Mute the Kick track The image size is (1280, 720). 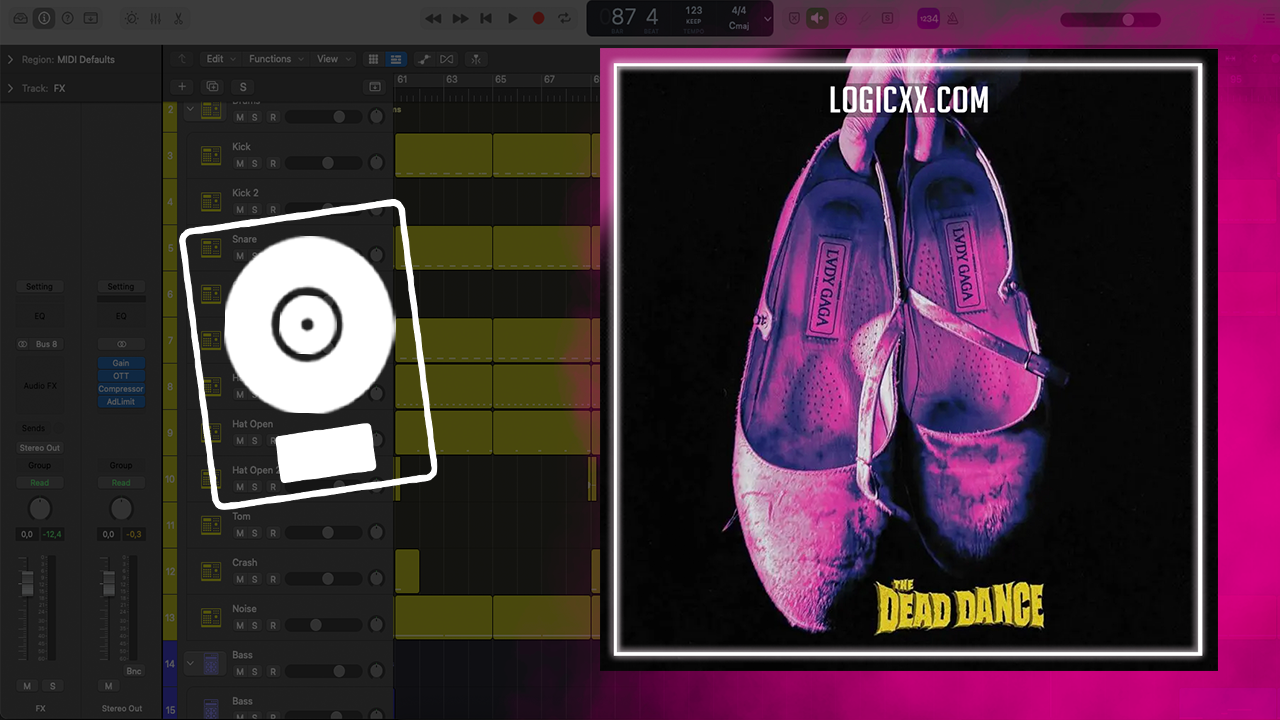click(239, 164)
